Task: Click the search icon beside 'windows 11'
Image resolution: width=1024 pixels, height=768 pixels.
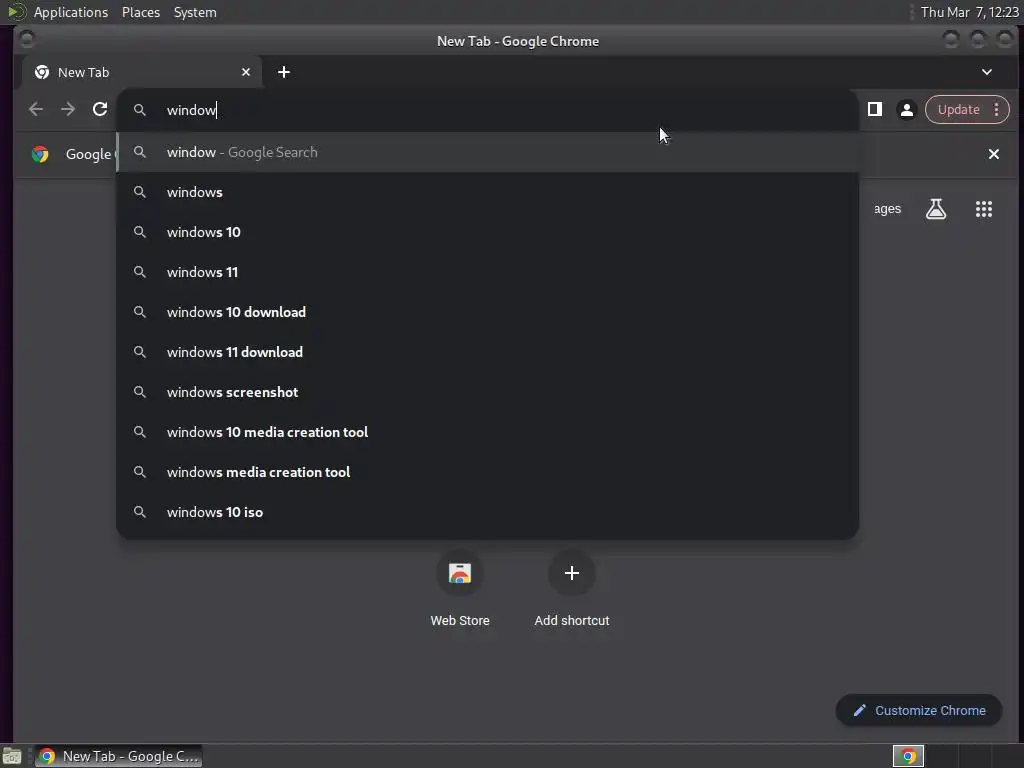Action: point(140,272)
